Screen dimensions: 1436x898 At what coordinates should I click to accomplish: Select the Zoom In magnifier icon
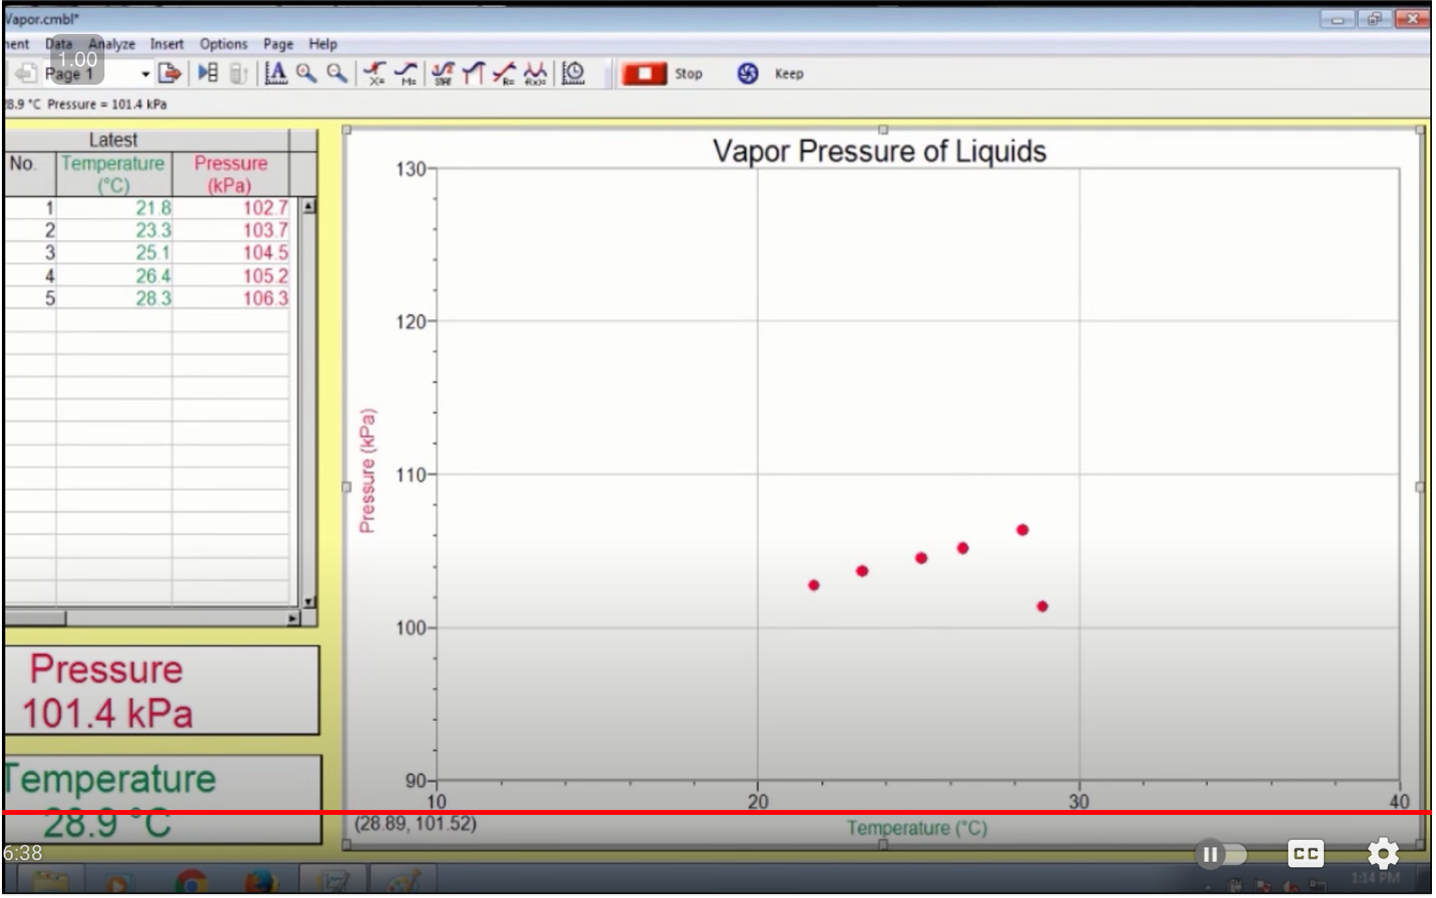306,73
